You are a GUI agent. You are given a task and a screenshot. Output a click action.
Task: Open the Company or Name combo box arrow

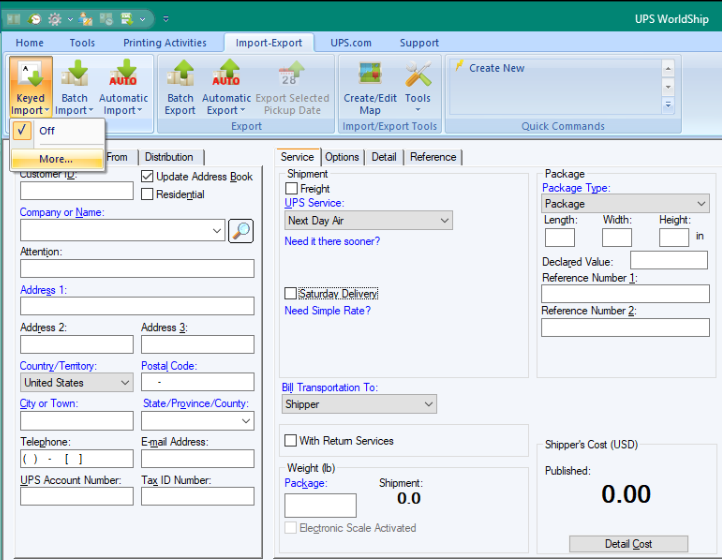coord(217,230)
